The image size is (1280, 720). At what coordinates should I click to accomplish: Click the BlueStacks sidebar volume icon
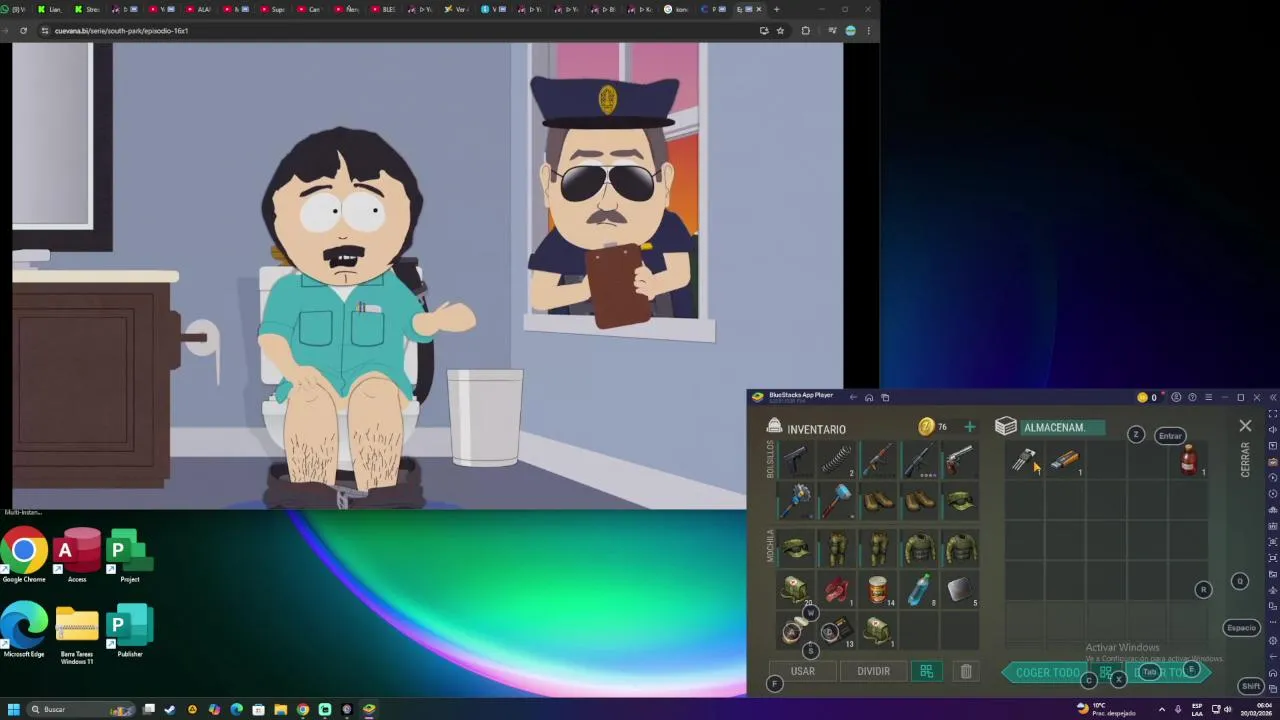click(x=1272, y=429)
